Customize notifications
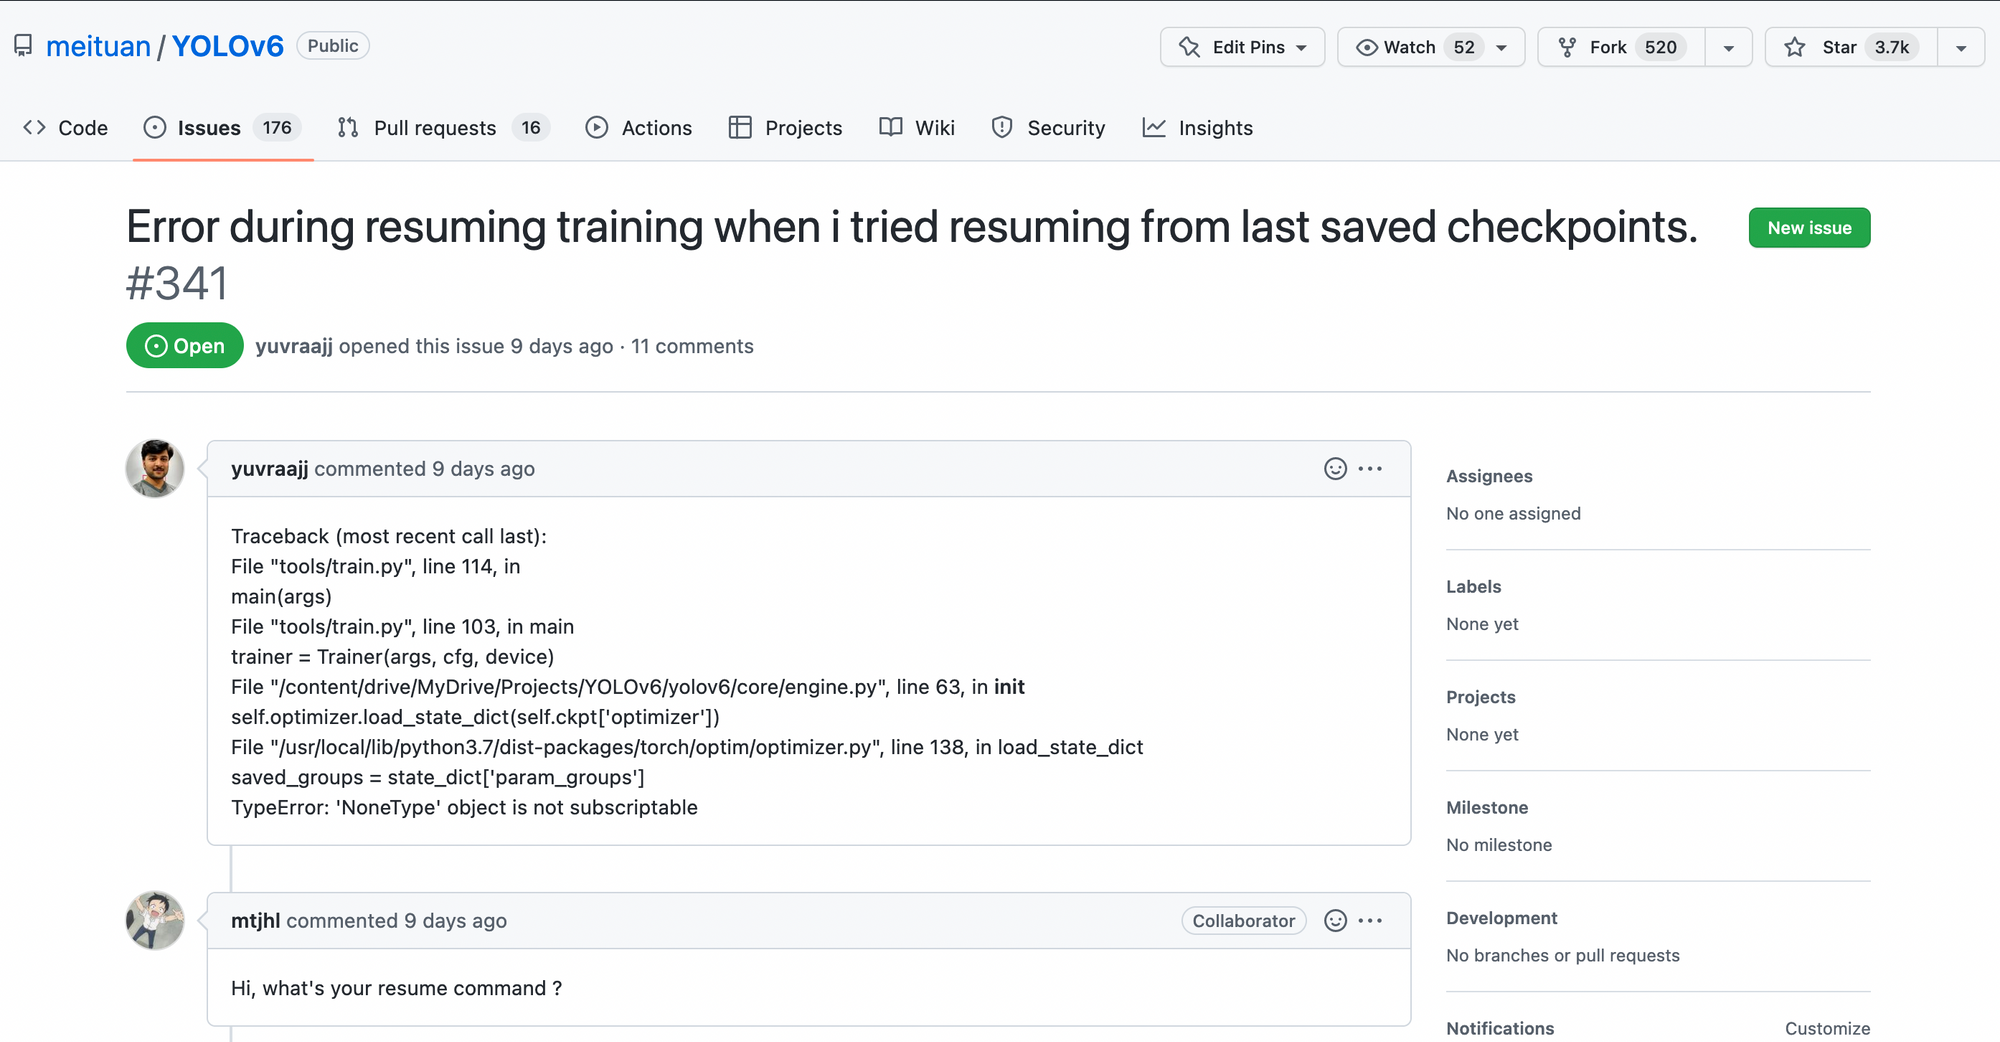 tap(1827, 1029)
